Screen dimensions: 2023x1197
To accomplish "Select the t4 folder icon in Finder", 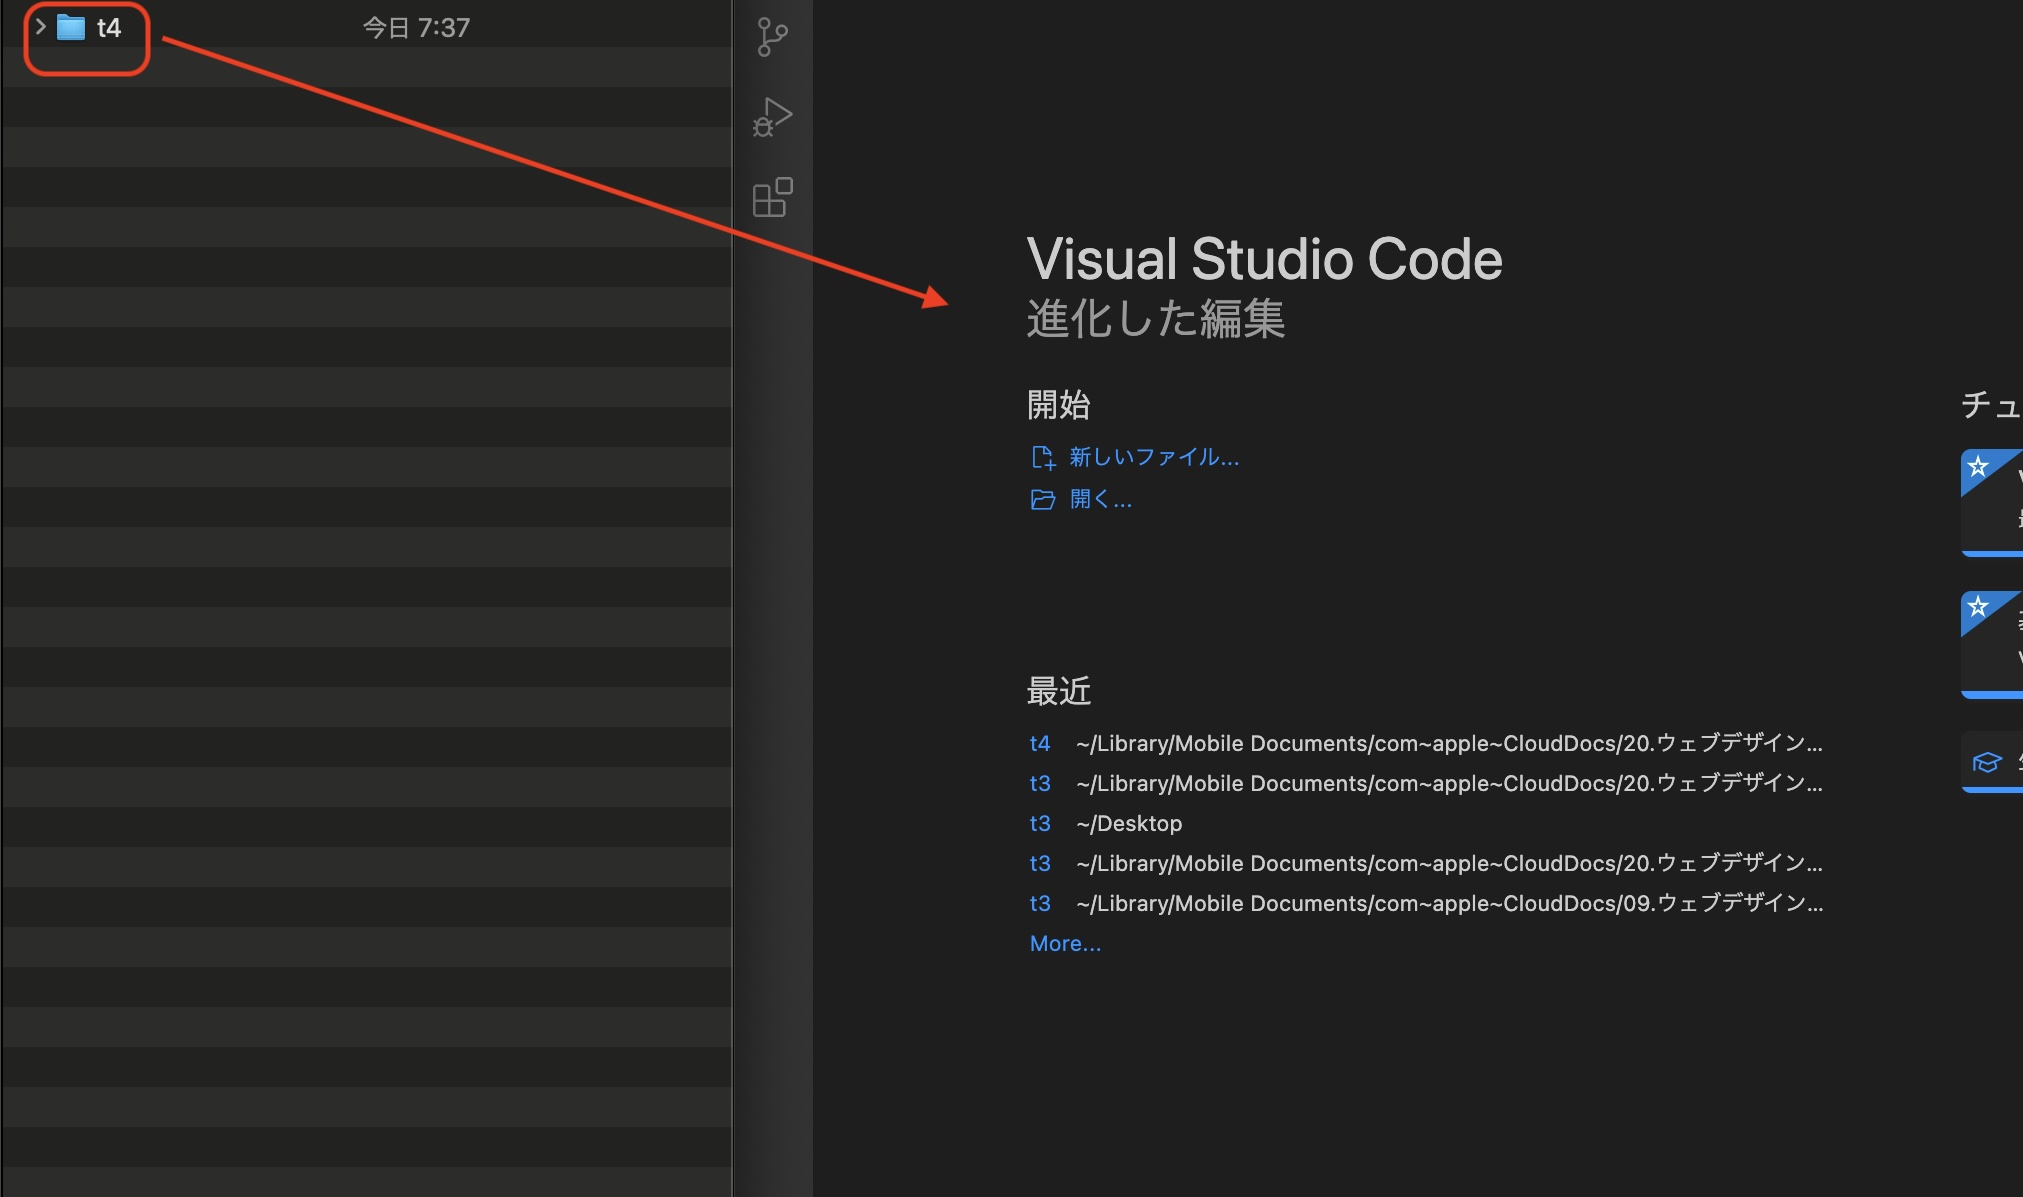I will pyautogui.click(x=71, y=28).
